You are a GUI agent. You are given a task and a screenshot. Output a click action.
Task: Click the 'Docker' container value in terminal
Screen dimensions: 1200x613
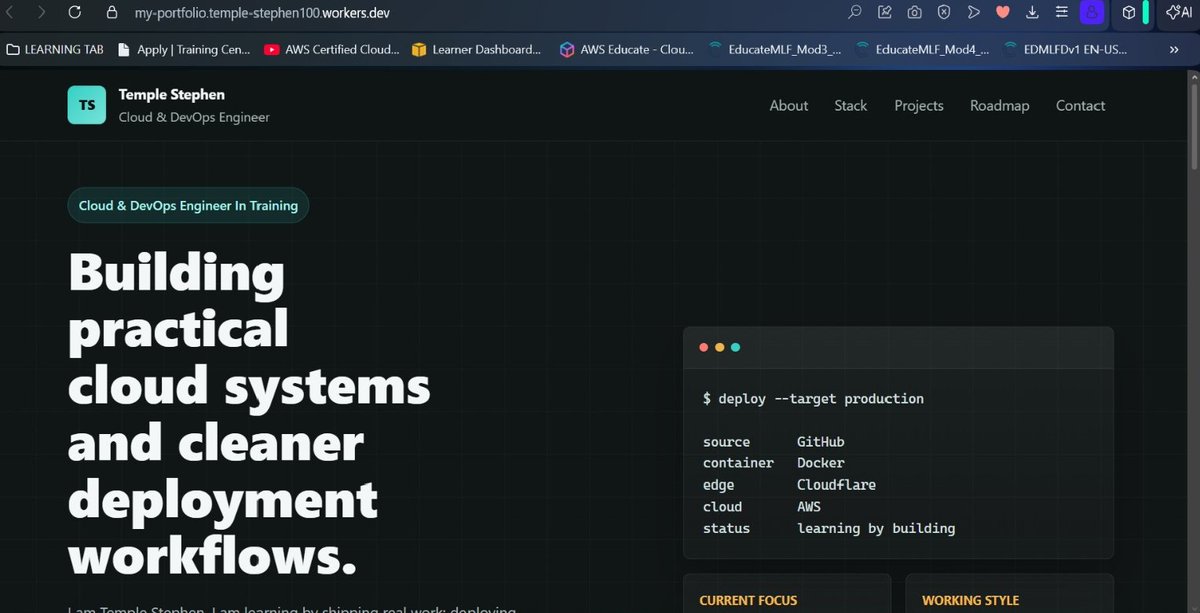pos(821,463)
